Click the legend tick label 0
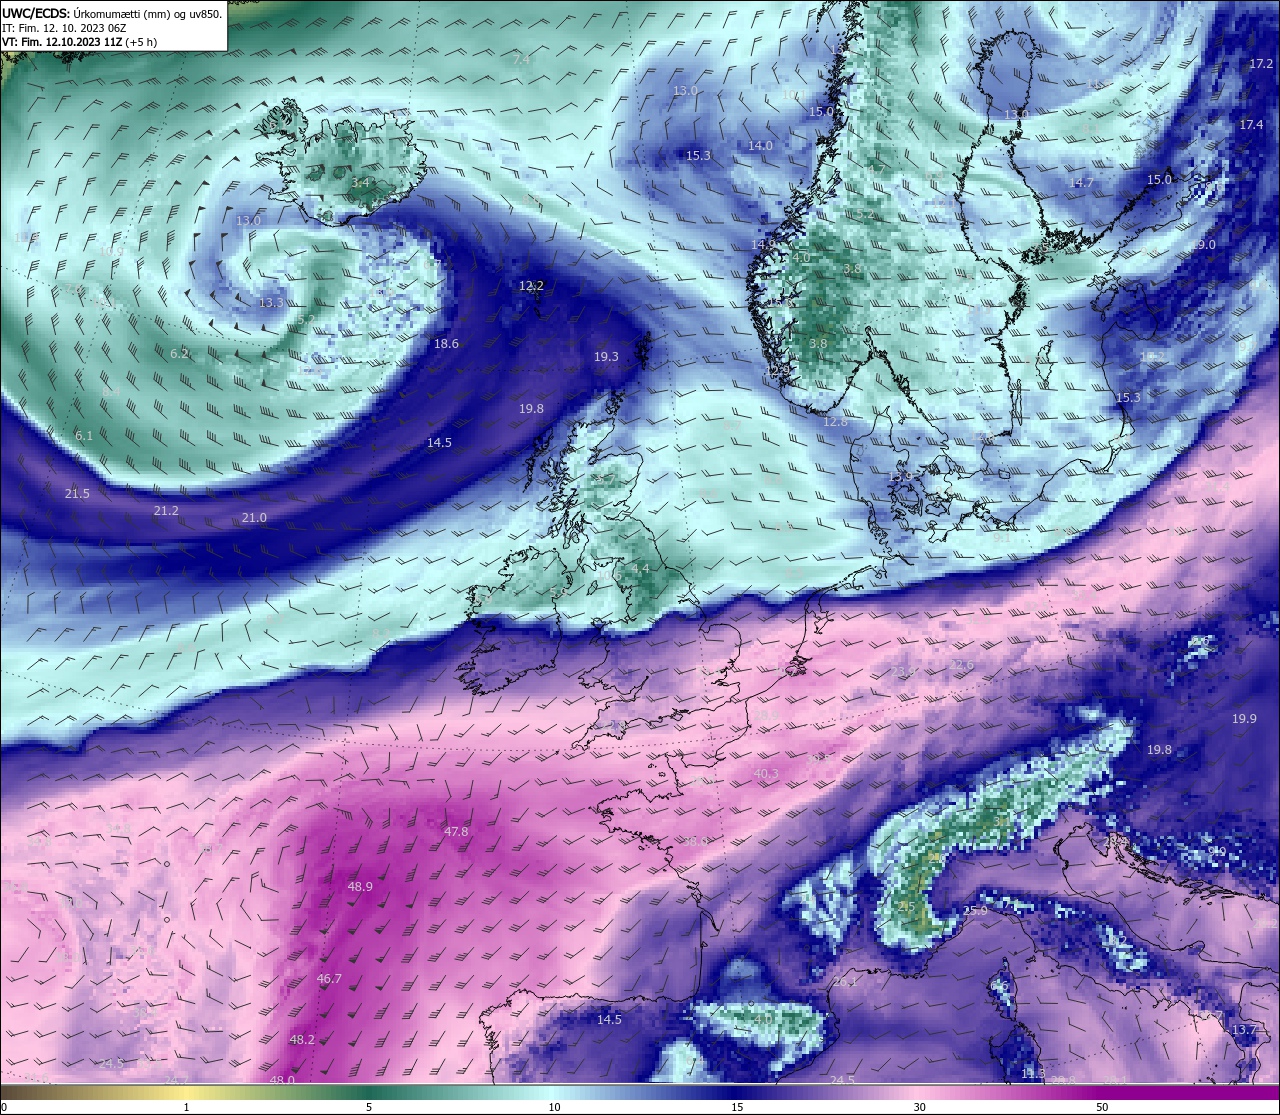Image resolution: width=1280 pixels, height=1115 pixels. click(3, 1107)
